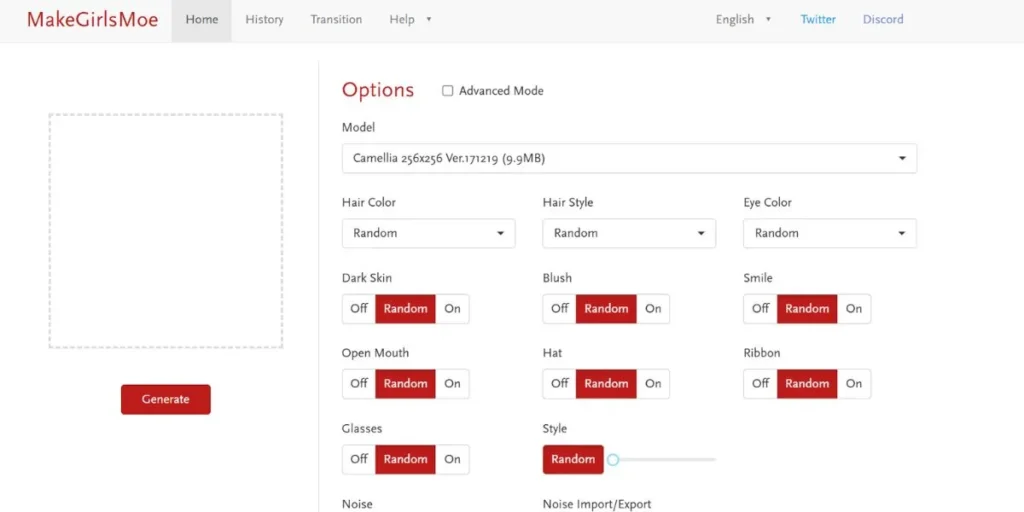This screenshot has height=512, width=1024.
Task: Turn Hat On
Action: click(x=653, y=384)
